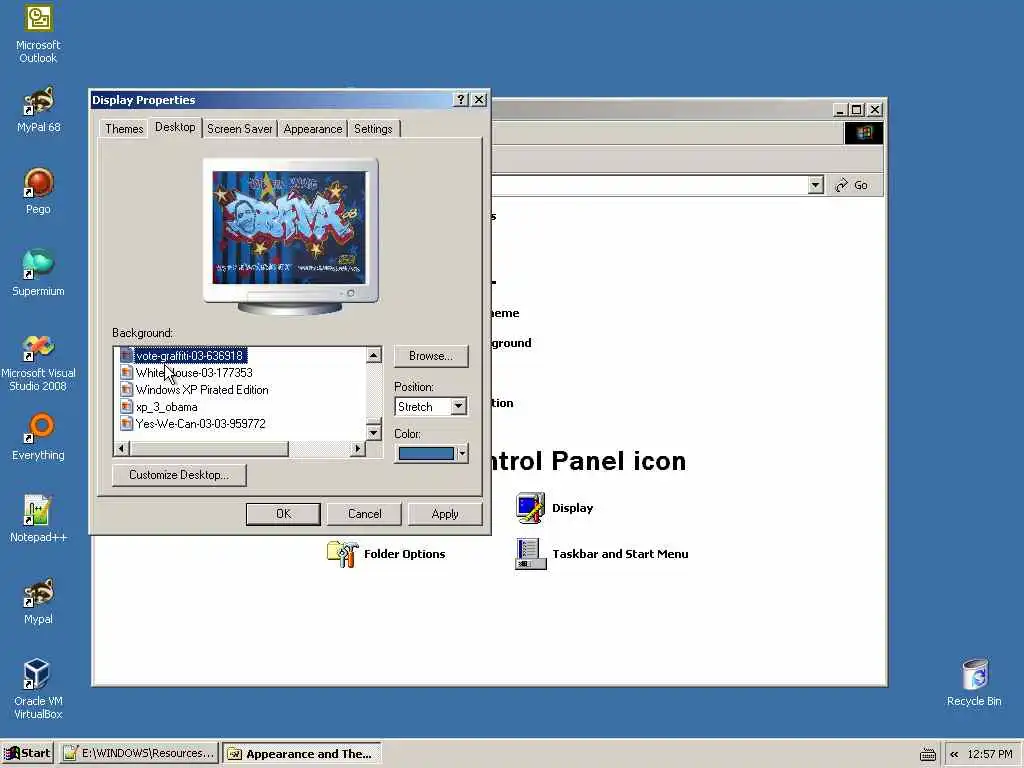Select Yes-We-Can-03-03-959772 background
The height and width of the screenshot is (768, 1024).
tap(200, 424)
